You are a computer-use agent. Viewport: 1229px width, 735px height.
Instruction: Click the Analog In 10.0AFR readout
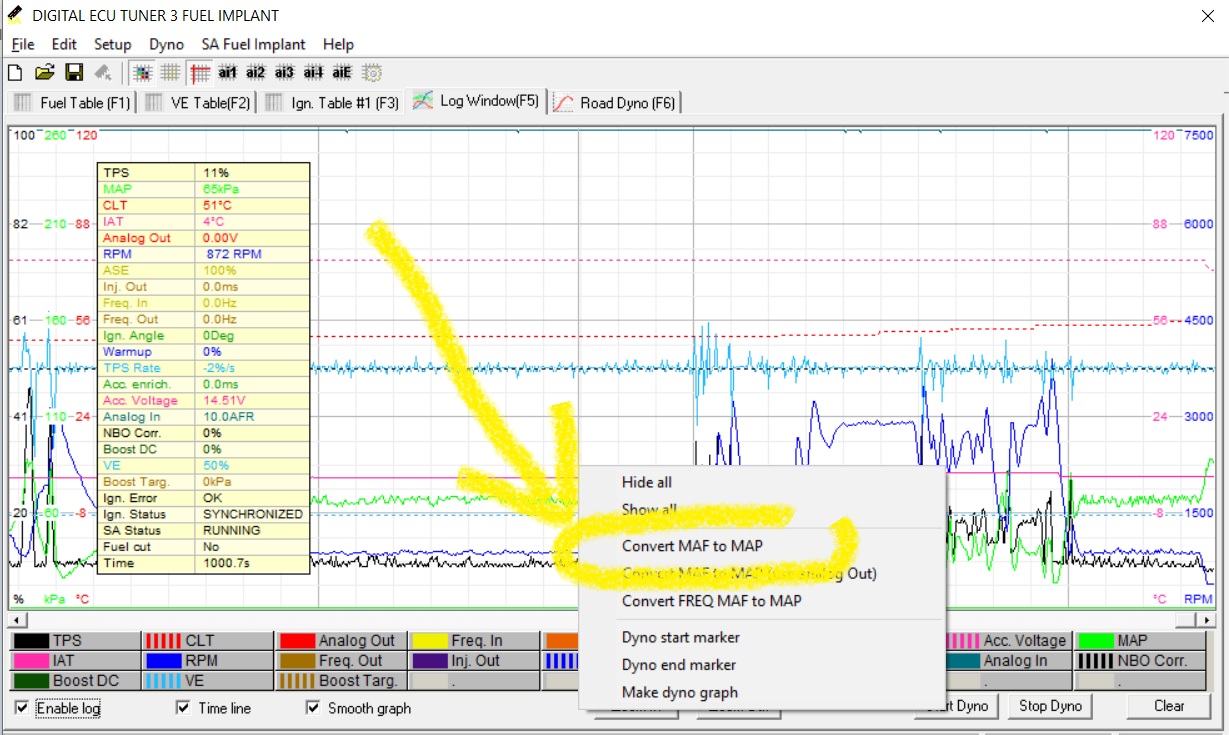click(229, 416)
